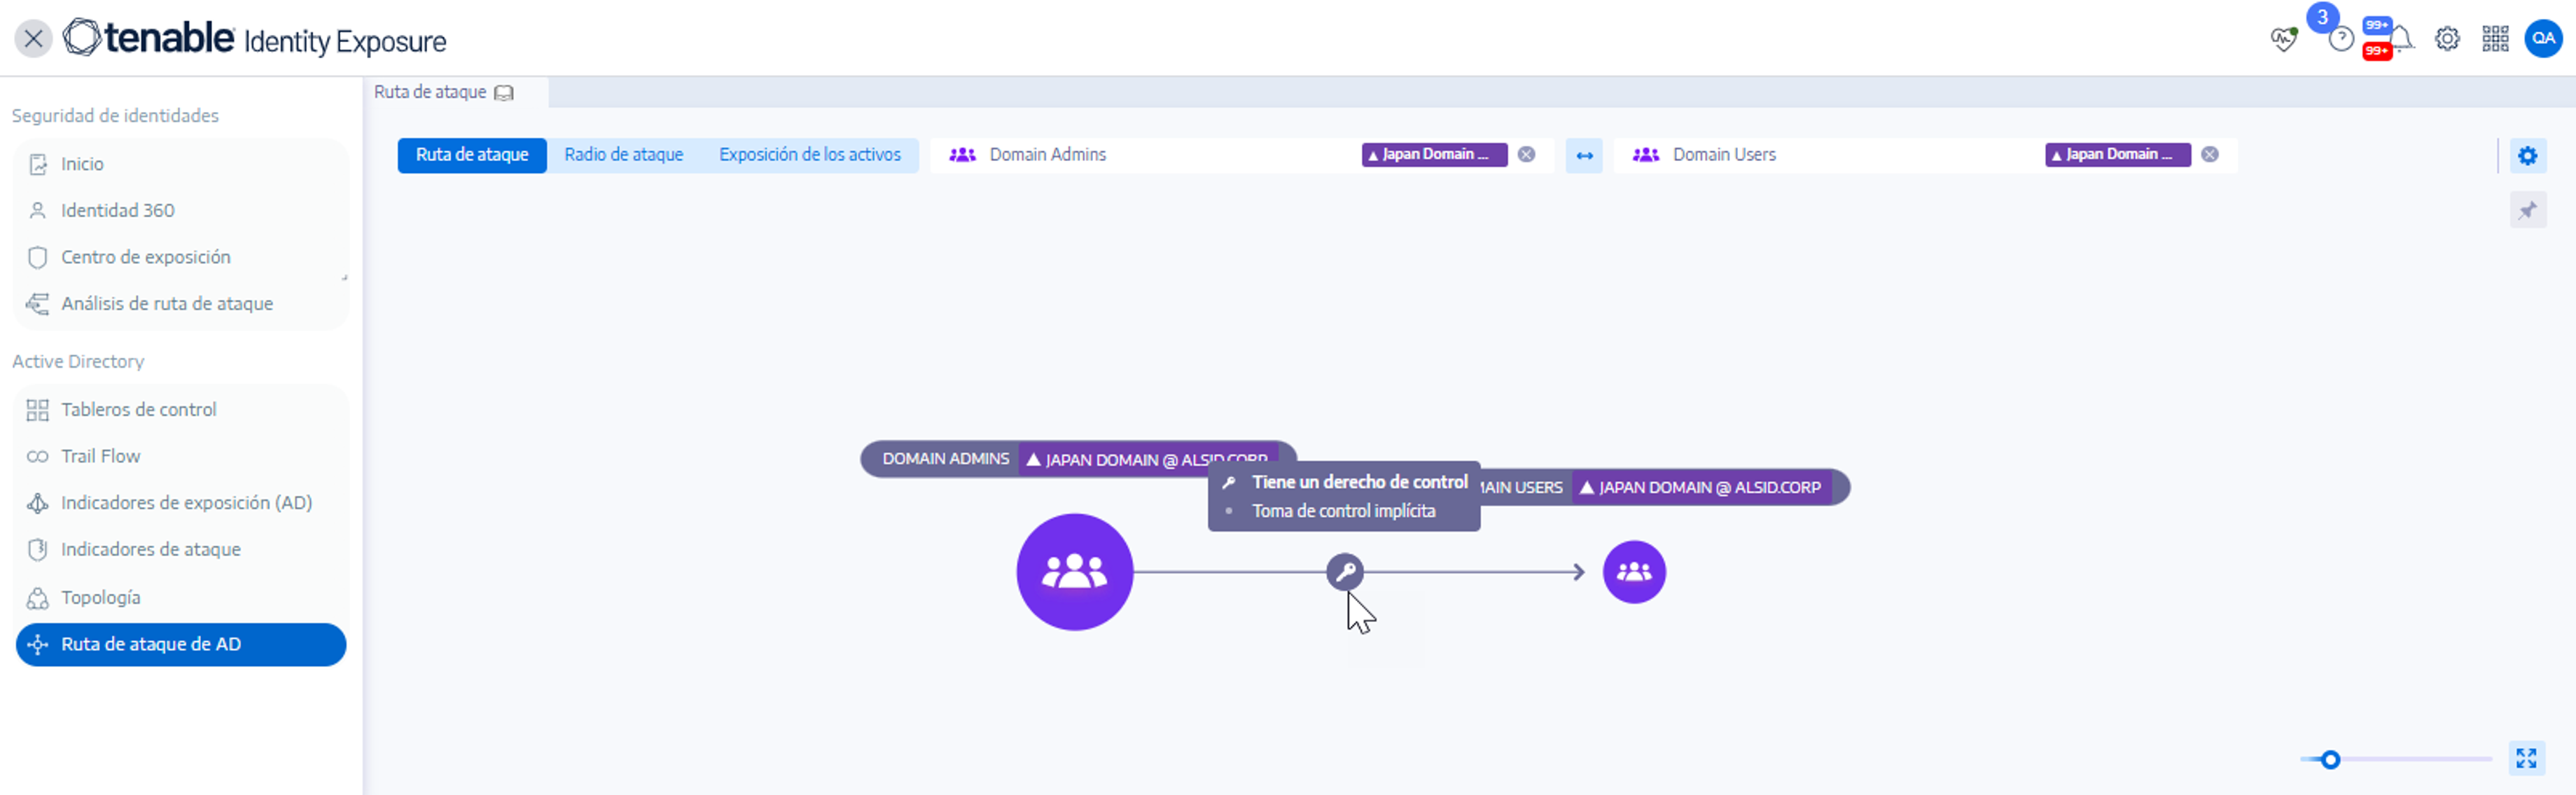Select the large Domain Admins group node

pos(1075,572)
